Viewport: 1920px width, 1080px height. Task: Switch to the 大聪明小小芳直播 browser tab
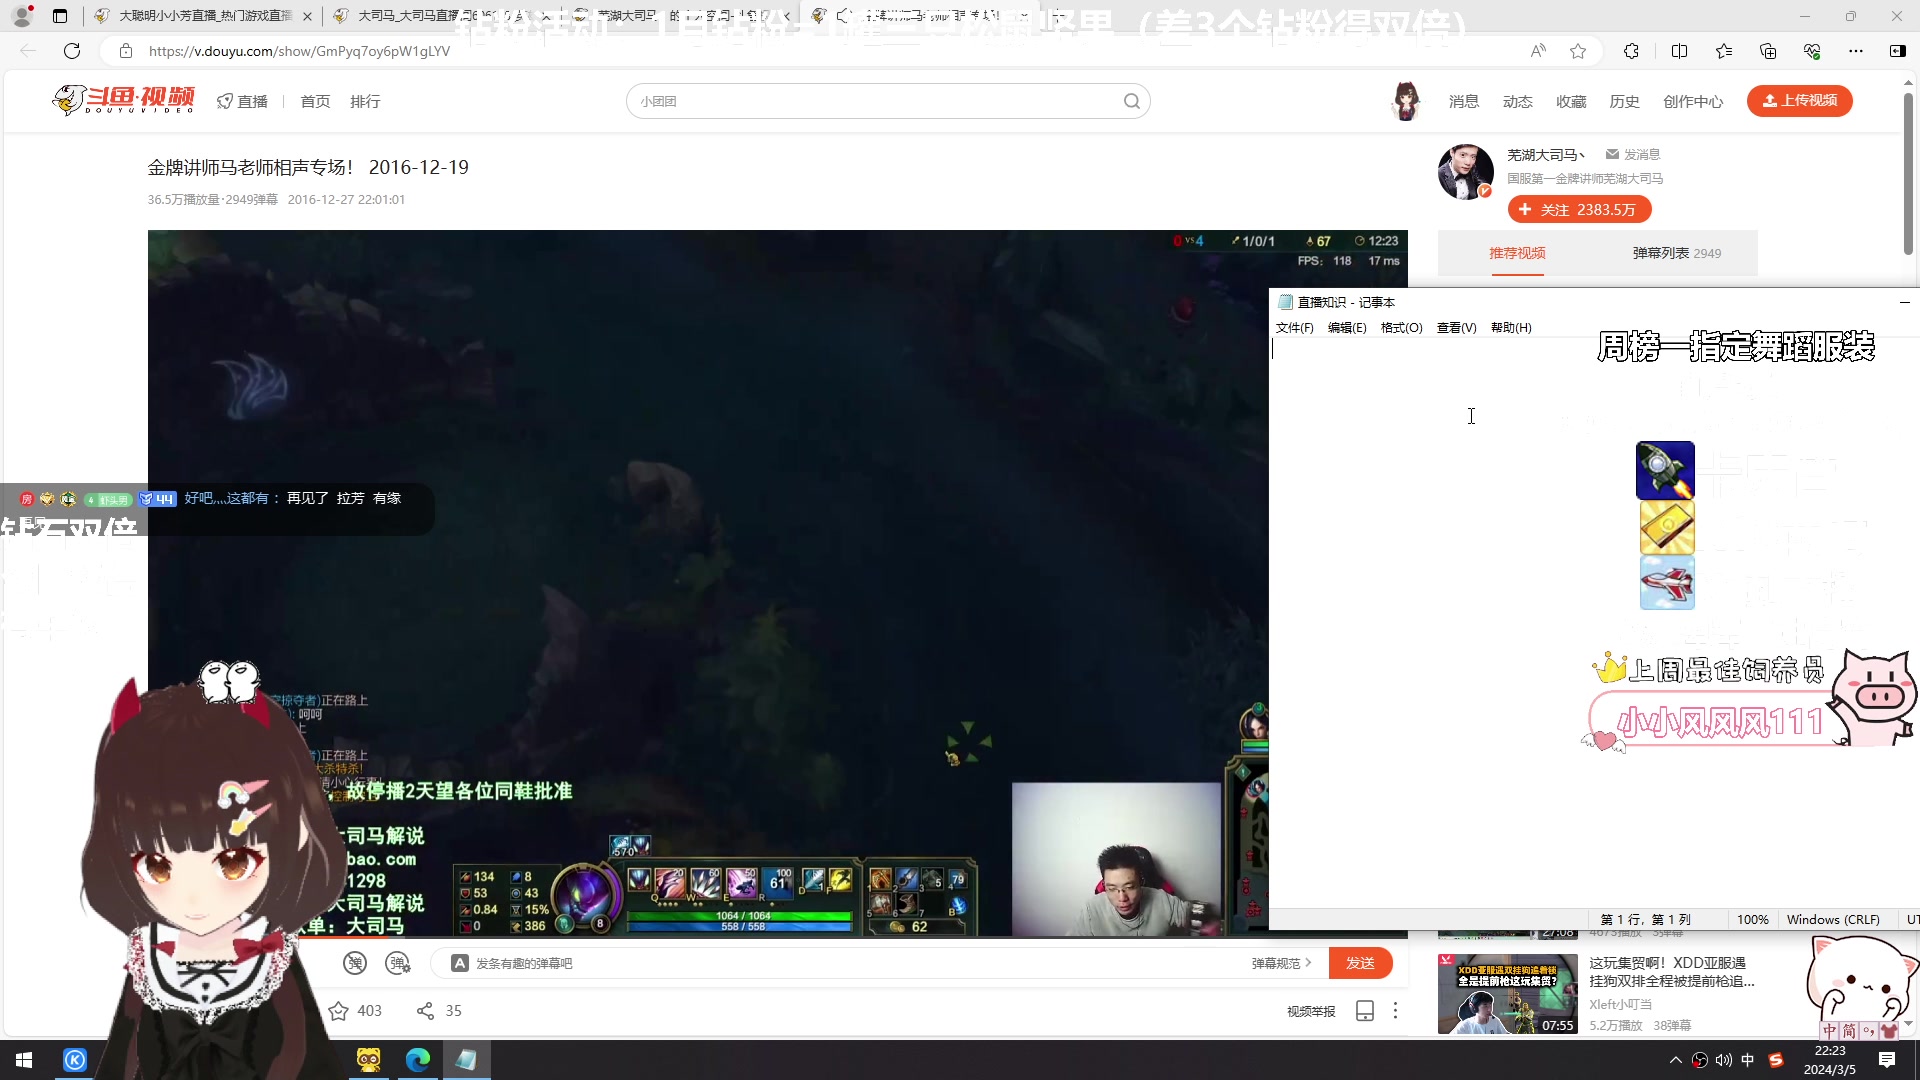click(204, 16)
